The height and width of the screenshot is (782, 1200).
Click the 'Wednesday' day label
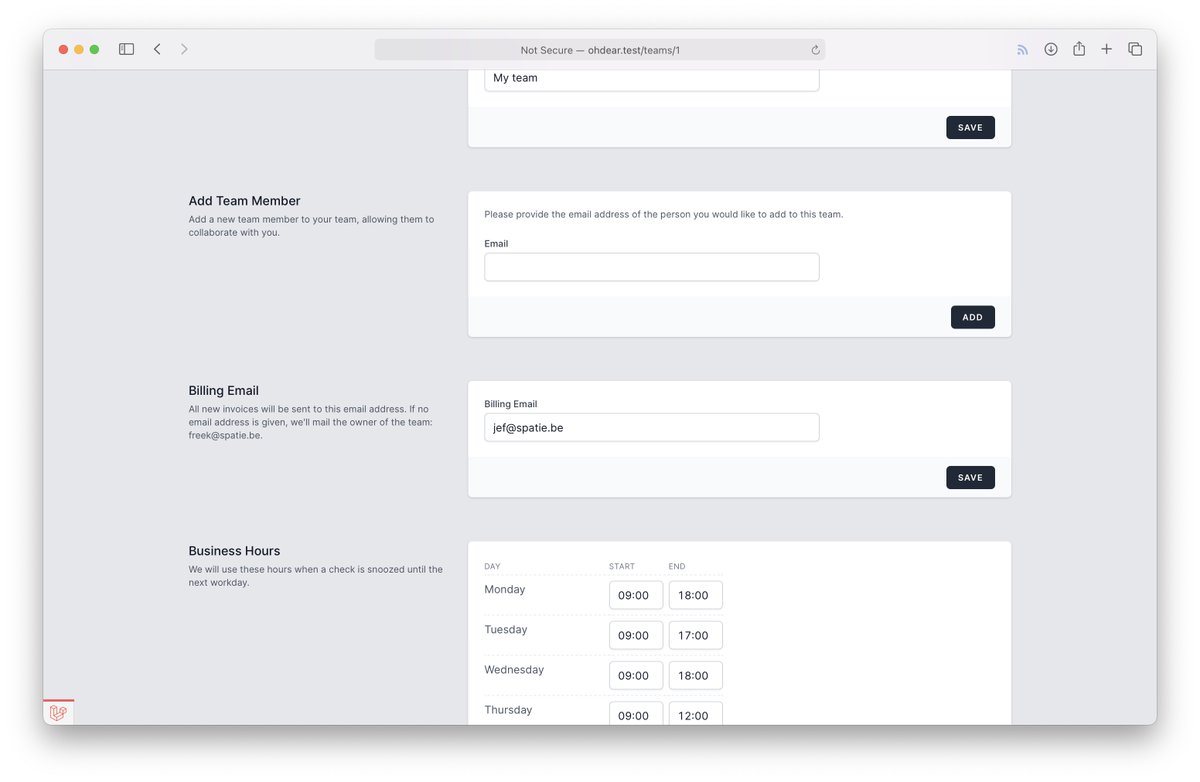click(x=514, y=670)
